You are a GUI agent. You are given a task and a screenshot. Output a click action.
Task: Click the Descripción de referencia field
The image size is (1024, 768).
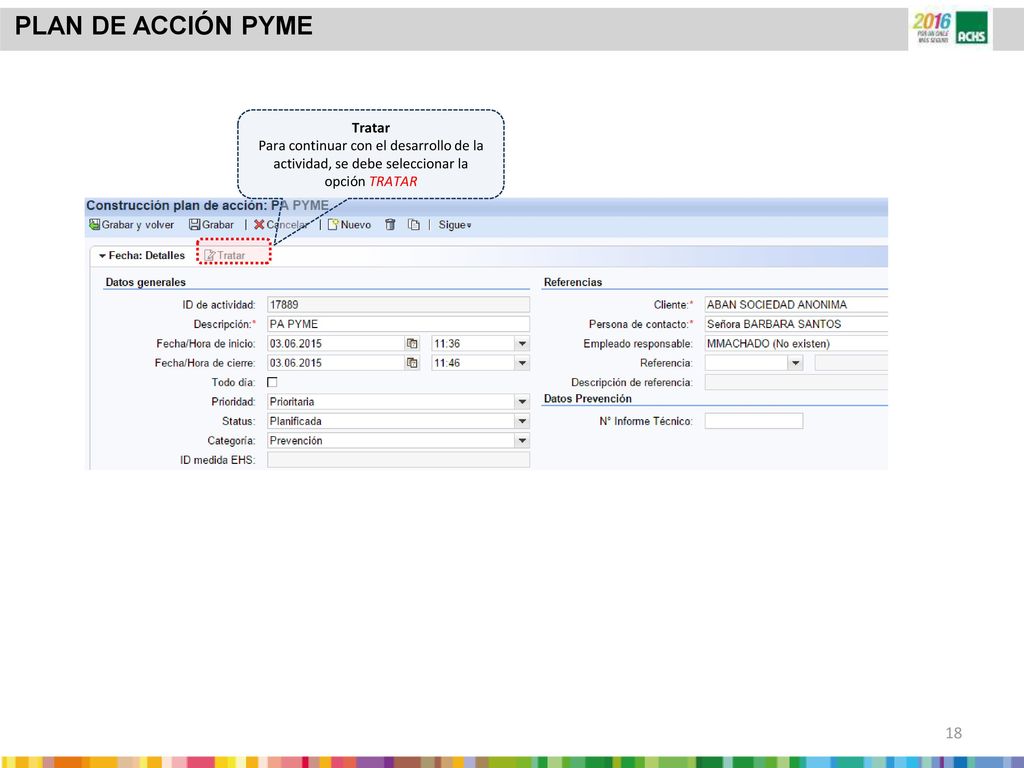pos(796,382)
